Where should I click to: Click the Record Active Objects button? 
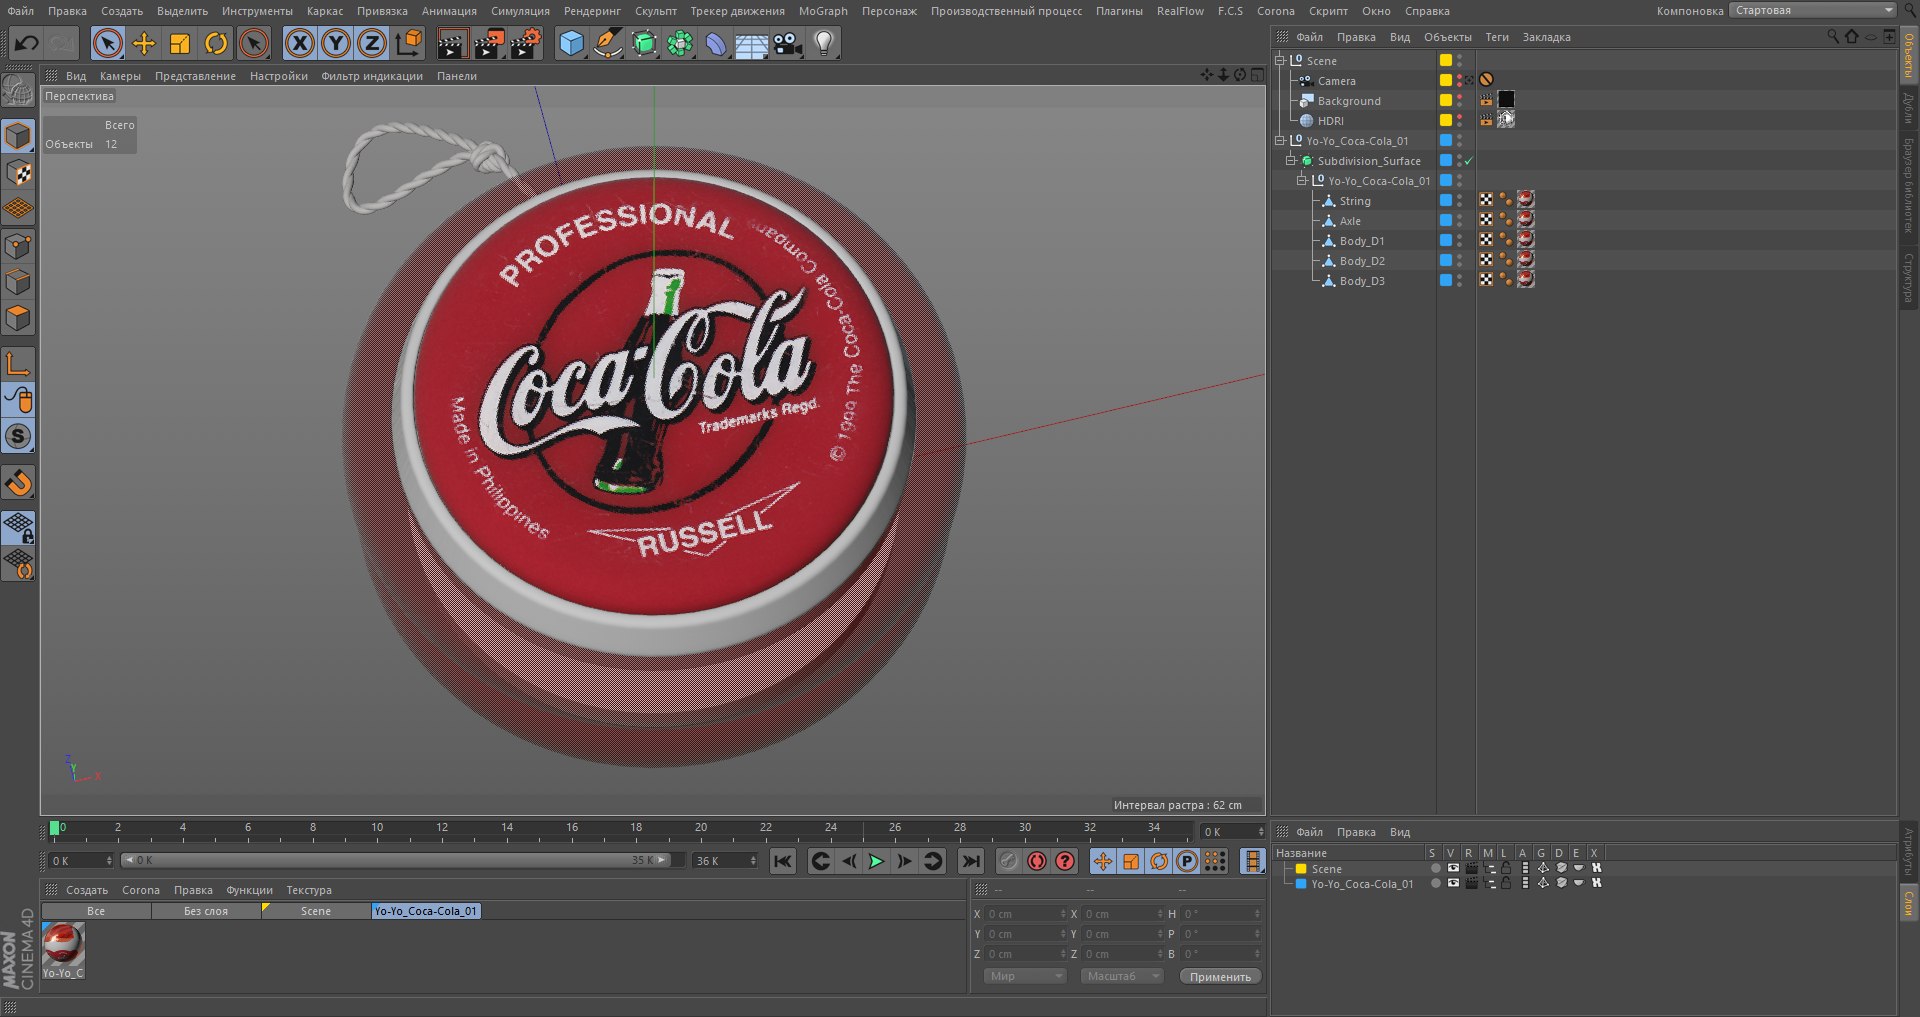click(1009, 861)
